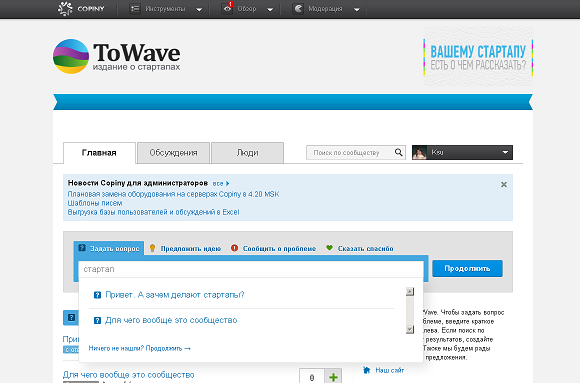The width and height of the screenshot is (581, 384).
Task: Open the Обзор eye icon with notification
Action: (x=228, y=9)
